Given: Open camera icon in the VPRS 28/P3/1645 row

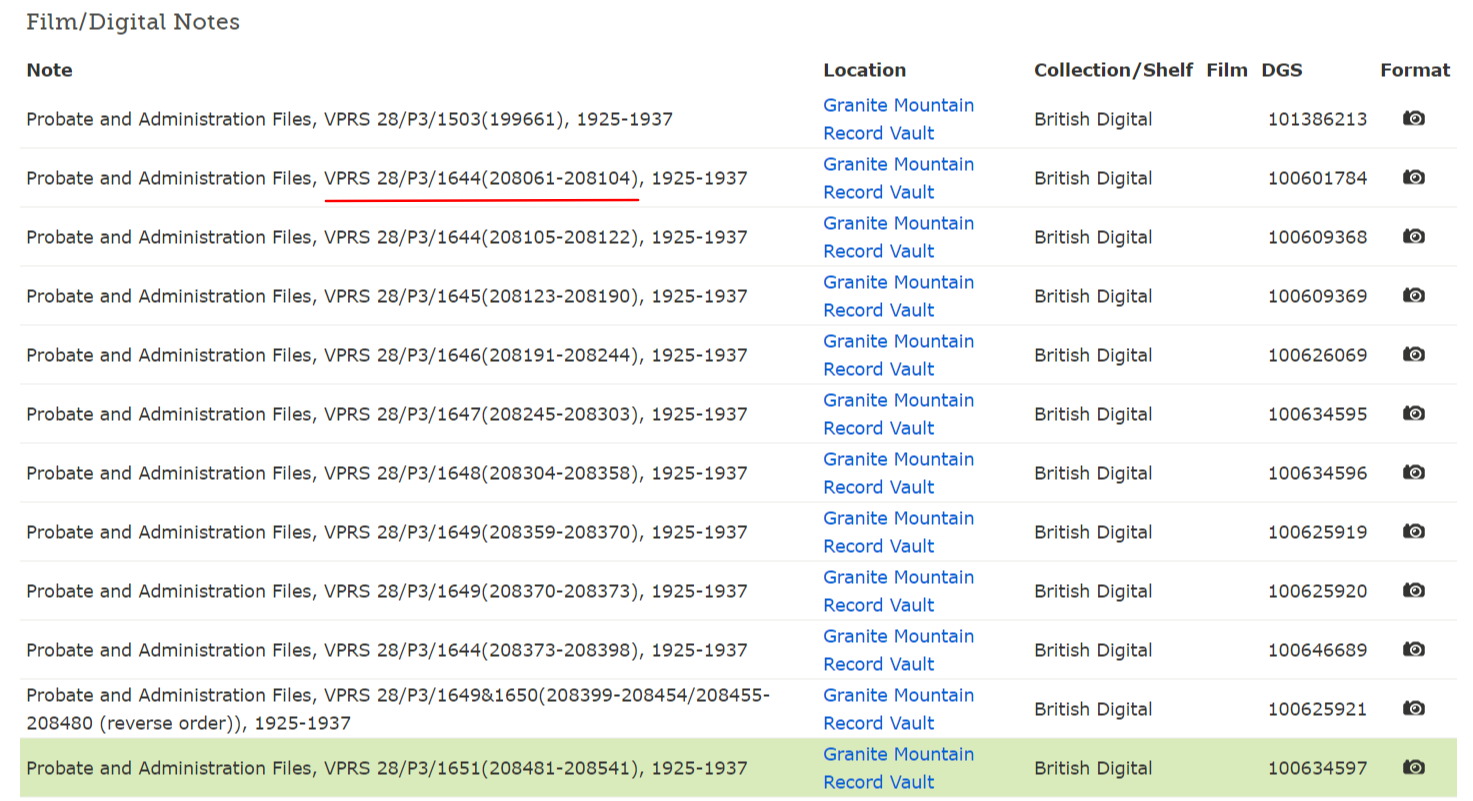Looking at the screenshot, I should coord(1413,295).
